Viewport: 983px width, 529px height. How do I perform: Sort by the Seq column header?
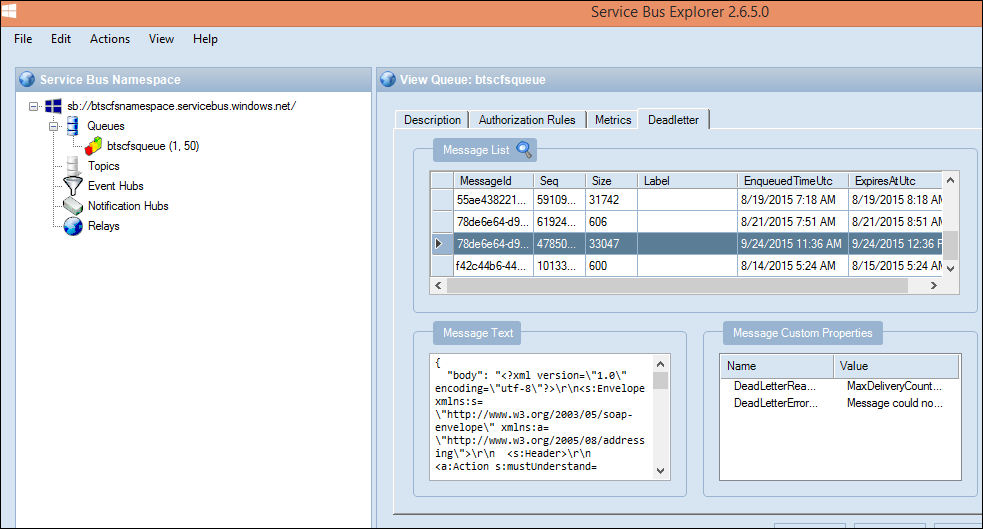pyautogui.click(x=559, y=181)
